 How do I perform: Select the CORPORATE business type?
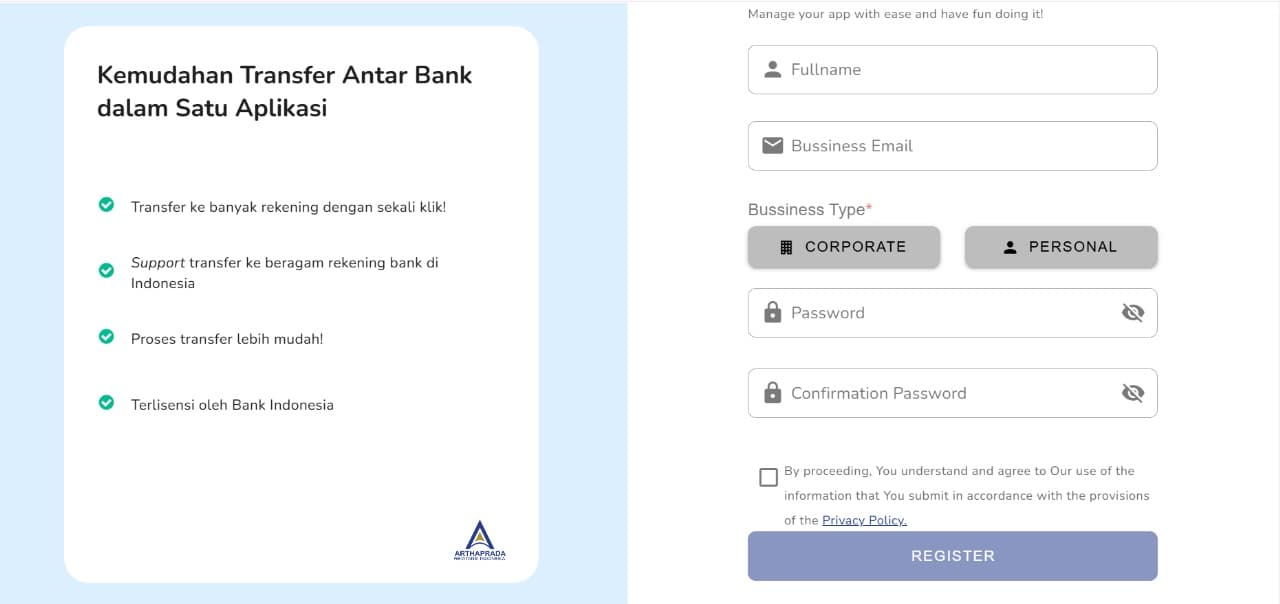point(844,247)
